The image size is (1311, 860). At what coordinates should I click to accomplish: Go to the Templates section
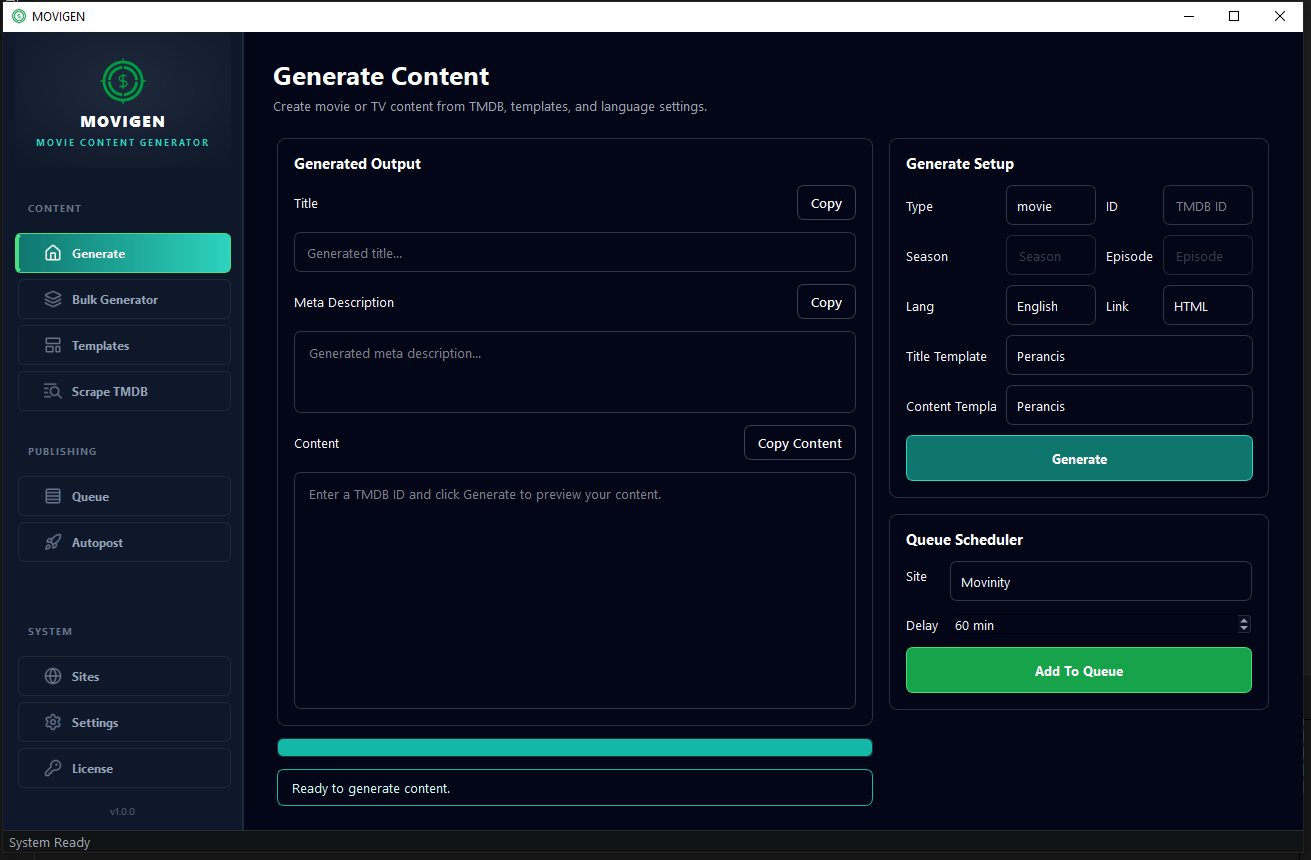[x=124, y=346]
